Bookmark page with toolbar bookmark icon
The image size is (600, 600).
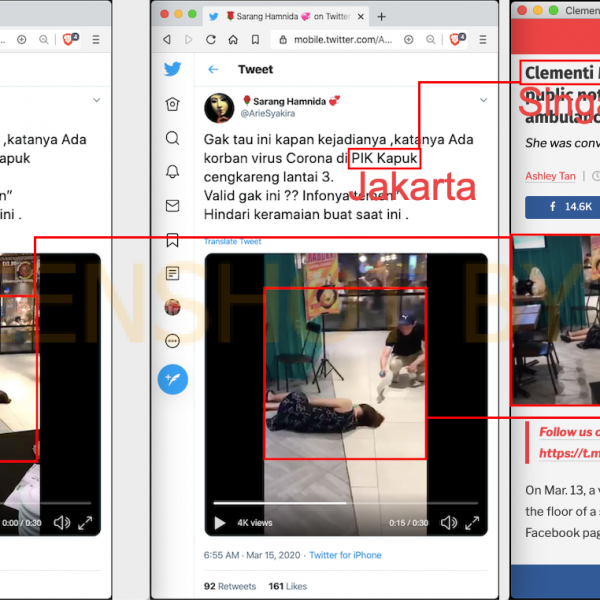[255, 39]
